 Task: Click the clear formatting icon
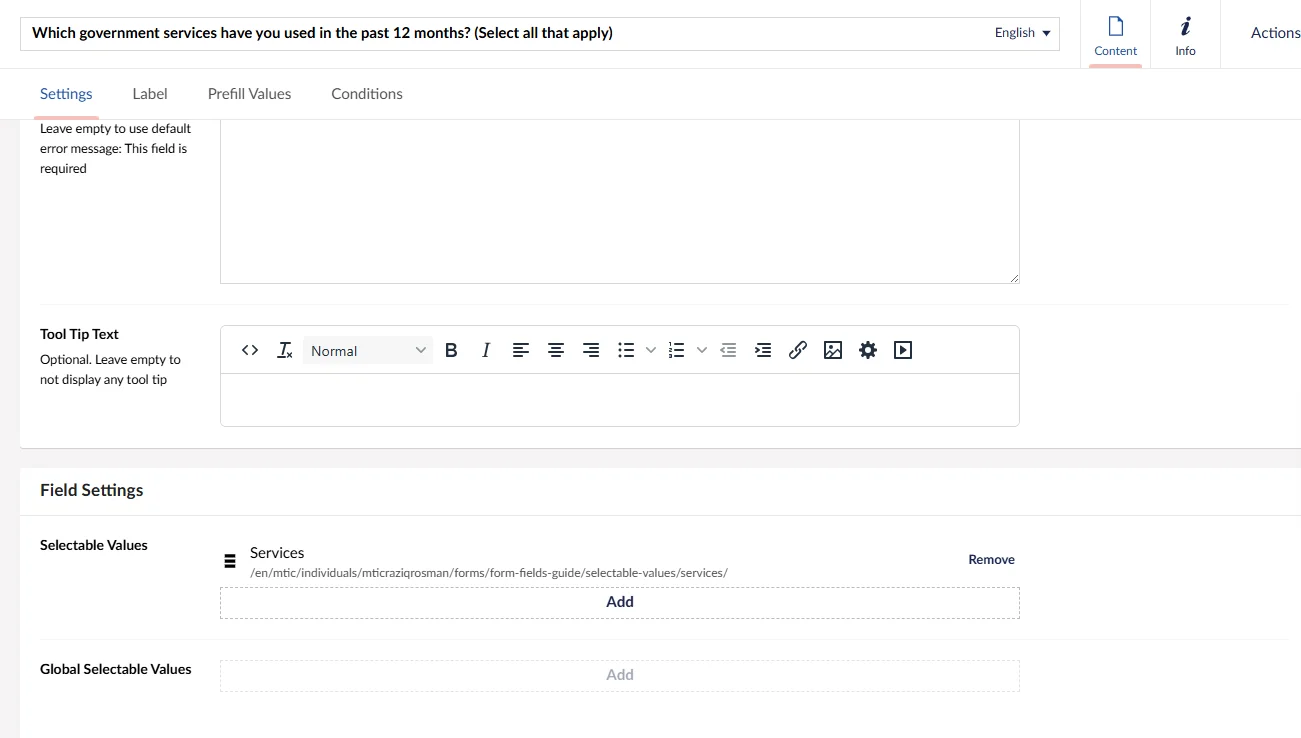[x=285, y=350]
